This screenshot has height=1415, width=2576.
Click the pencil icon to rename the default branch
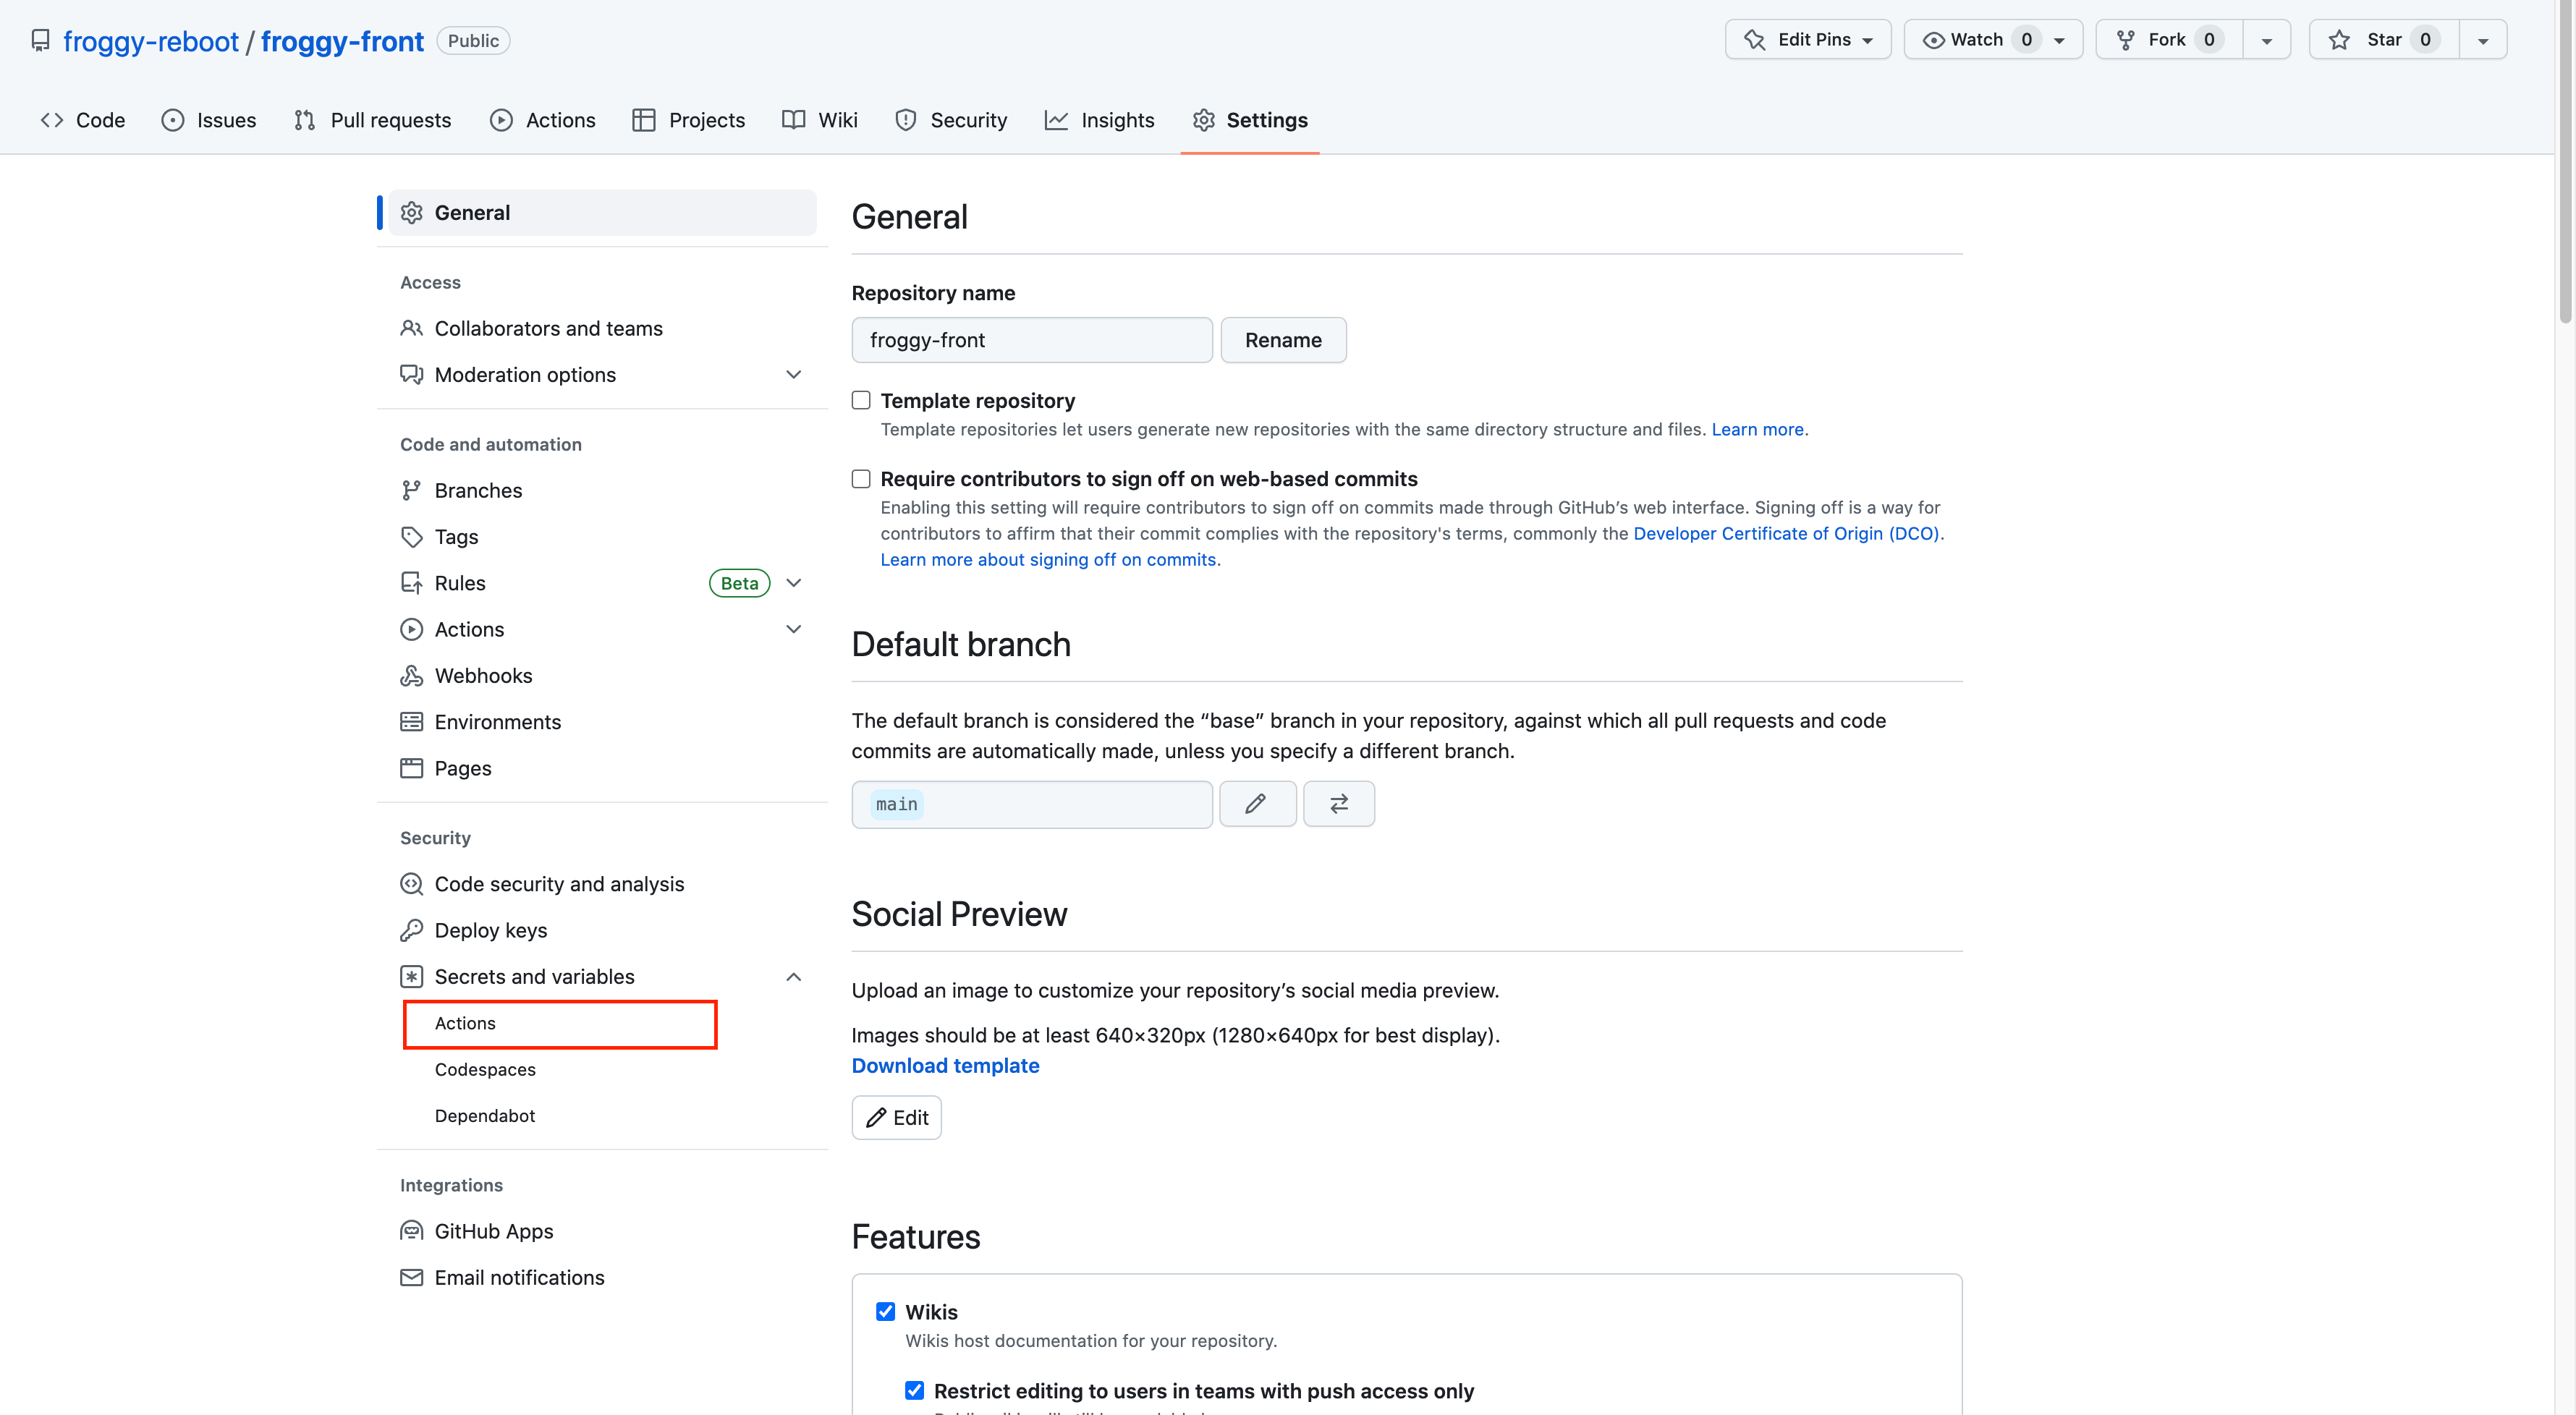tap(1256, 804)
